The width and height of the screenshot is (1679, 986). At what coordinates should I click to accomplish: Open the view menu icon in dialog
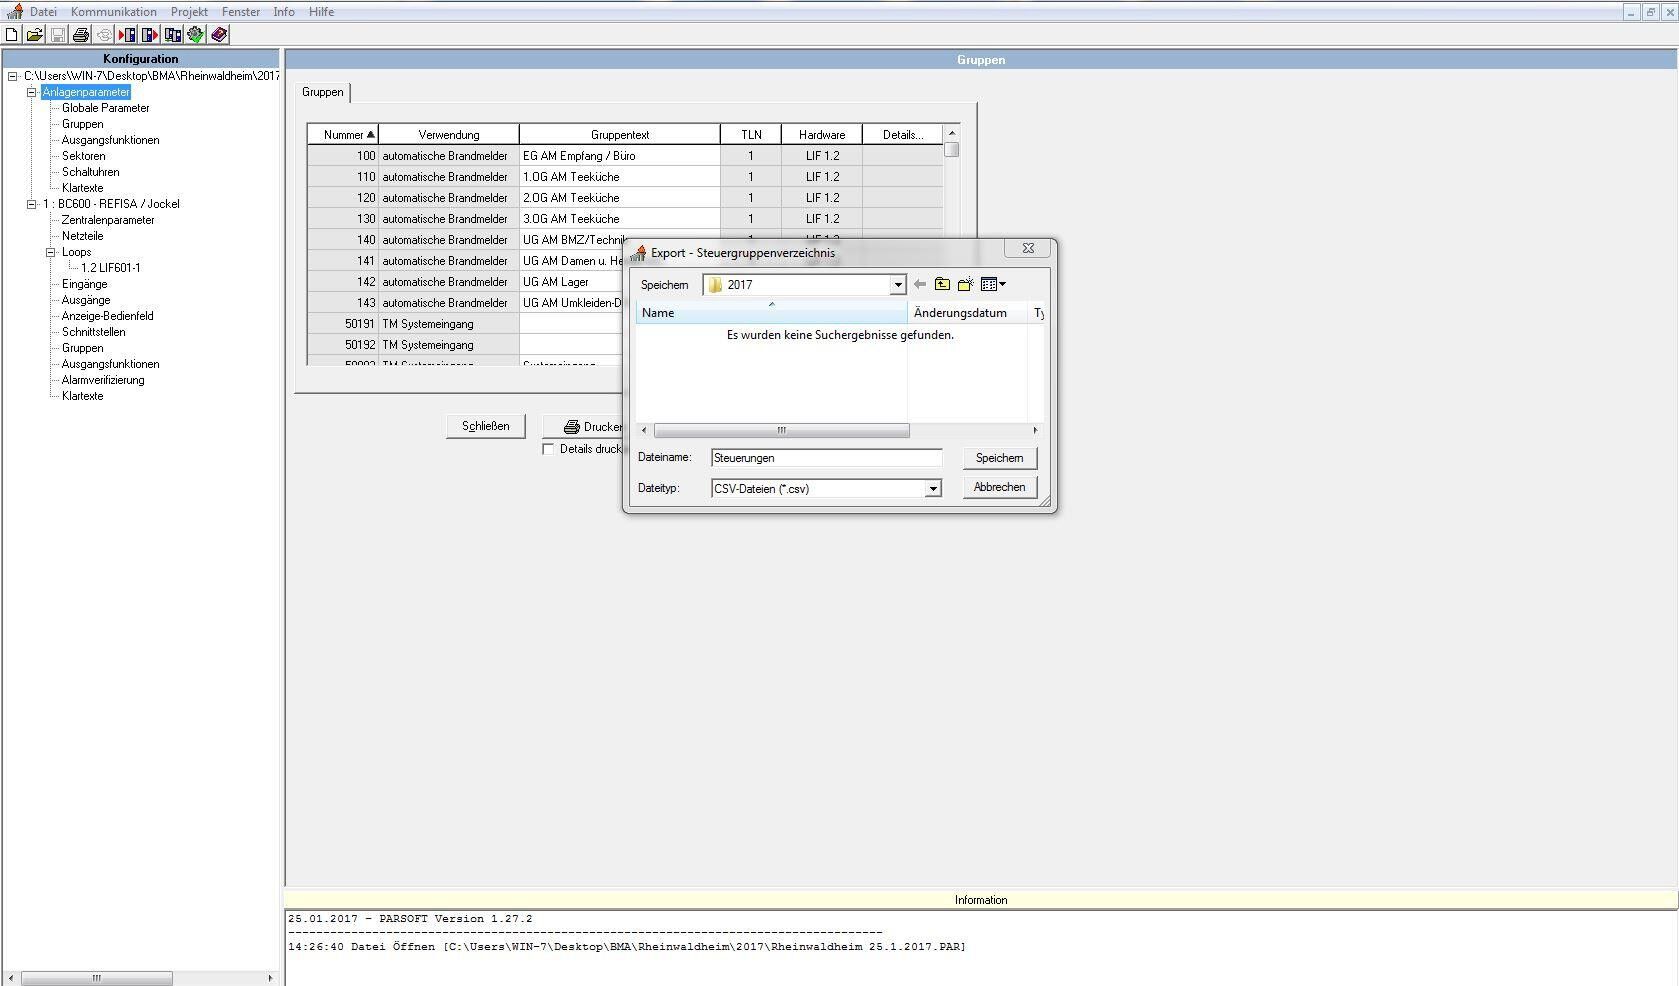coord(993,285)
